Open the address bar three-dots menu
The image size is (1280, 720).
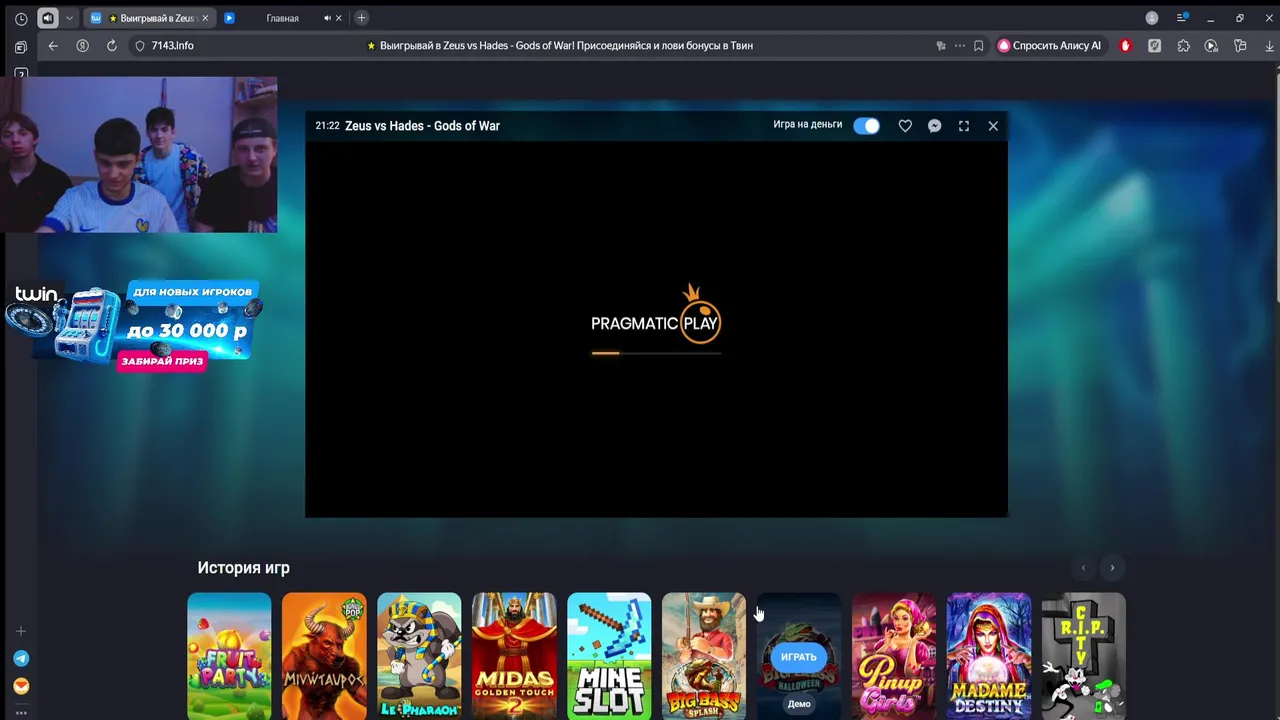click(960, 46)
